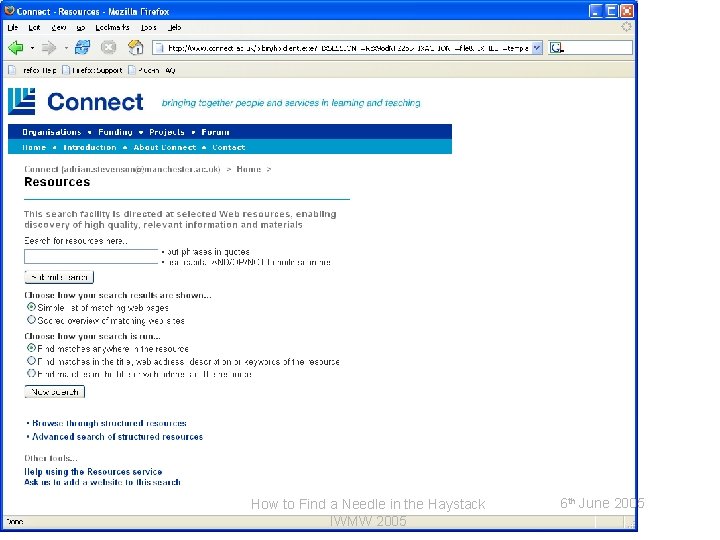Select matches in title, web address, description or keywords
This screenshot has width=720, height=540.
tap(31, 360)
